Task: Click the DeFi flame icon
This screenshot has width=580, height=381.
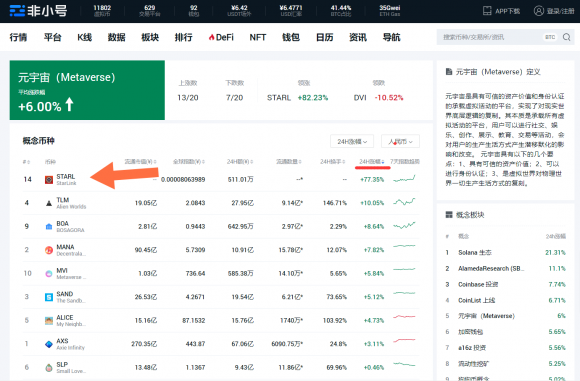Action: click(x=212, y=37)
